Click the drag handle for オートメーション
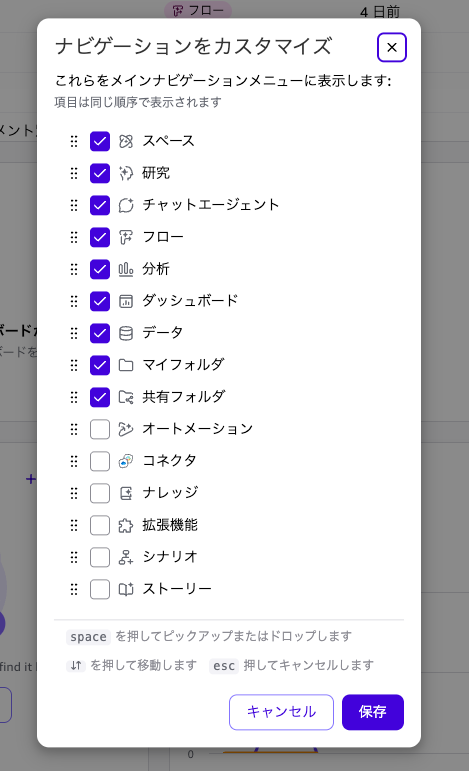The width and height of the screenshot is (469, 771). [x=74, y=429]
